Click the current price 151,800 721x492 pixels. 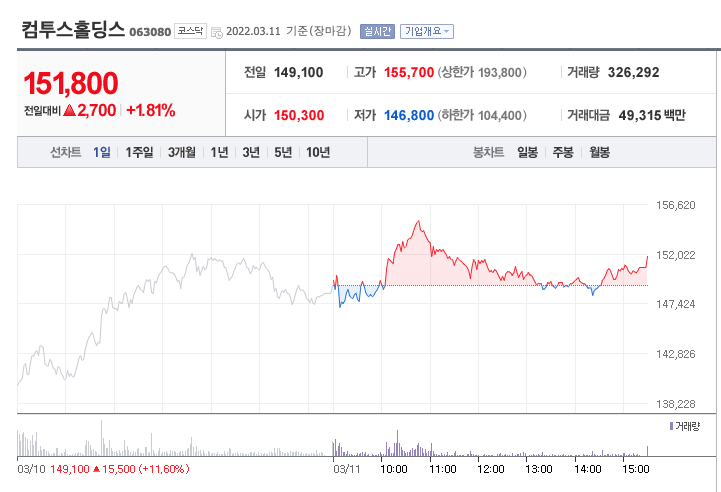click(x=70, y=83)
